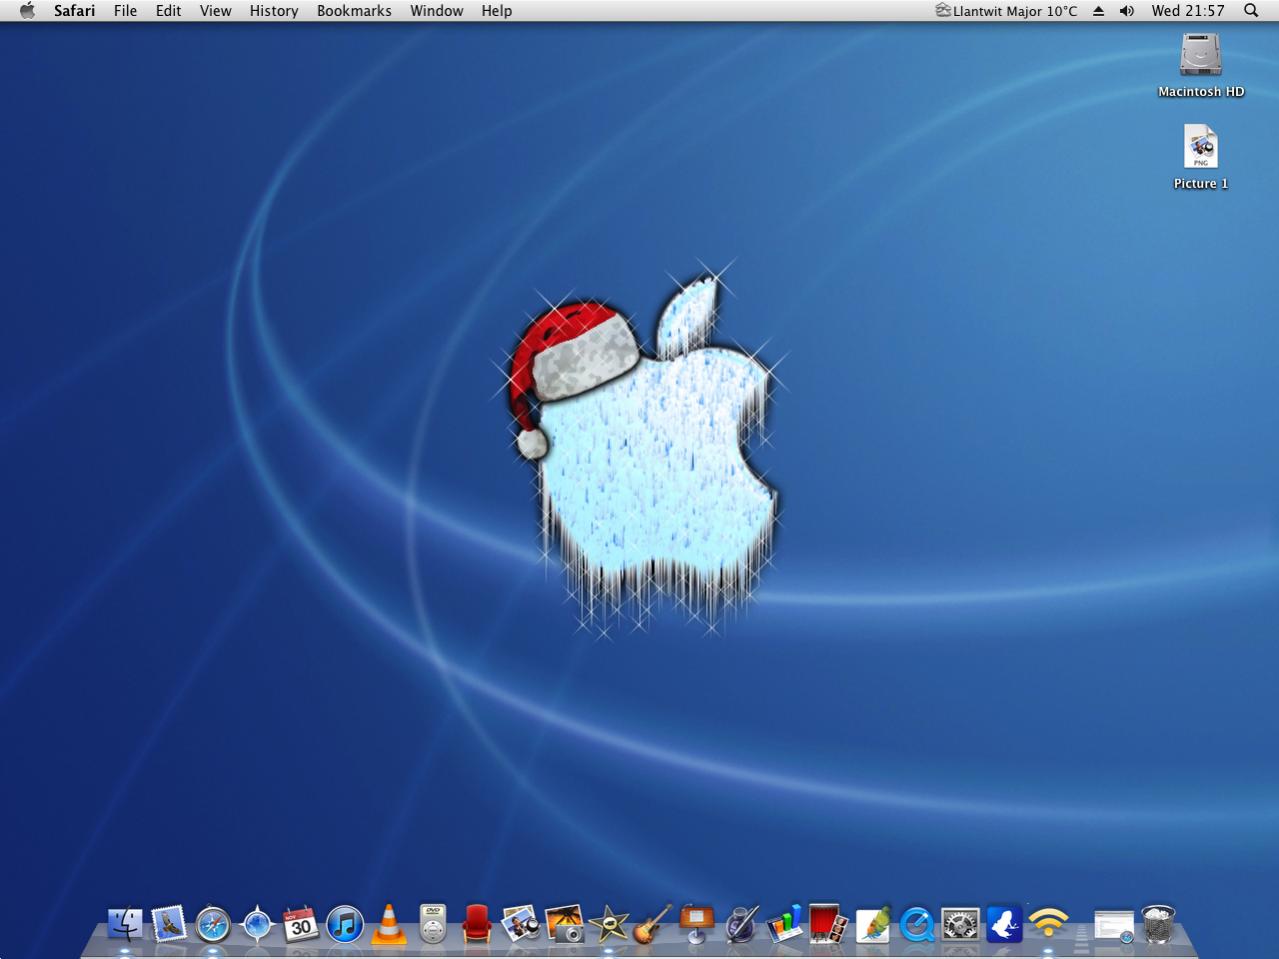Open the Safari application menu
Image resolution: width=1279 pixels, height=959 pixels.
click(74, 11)
